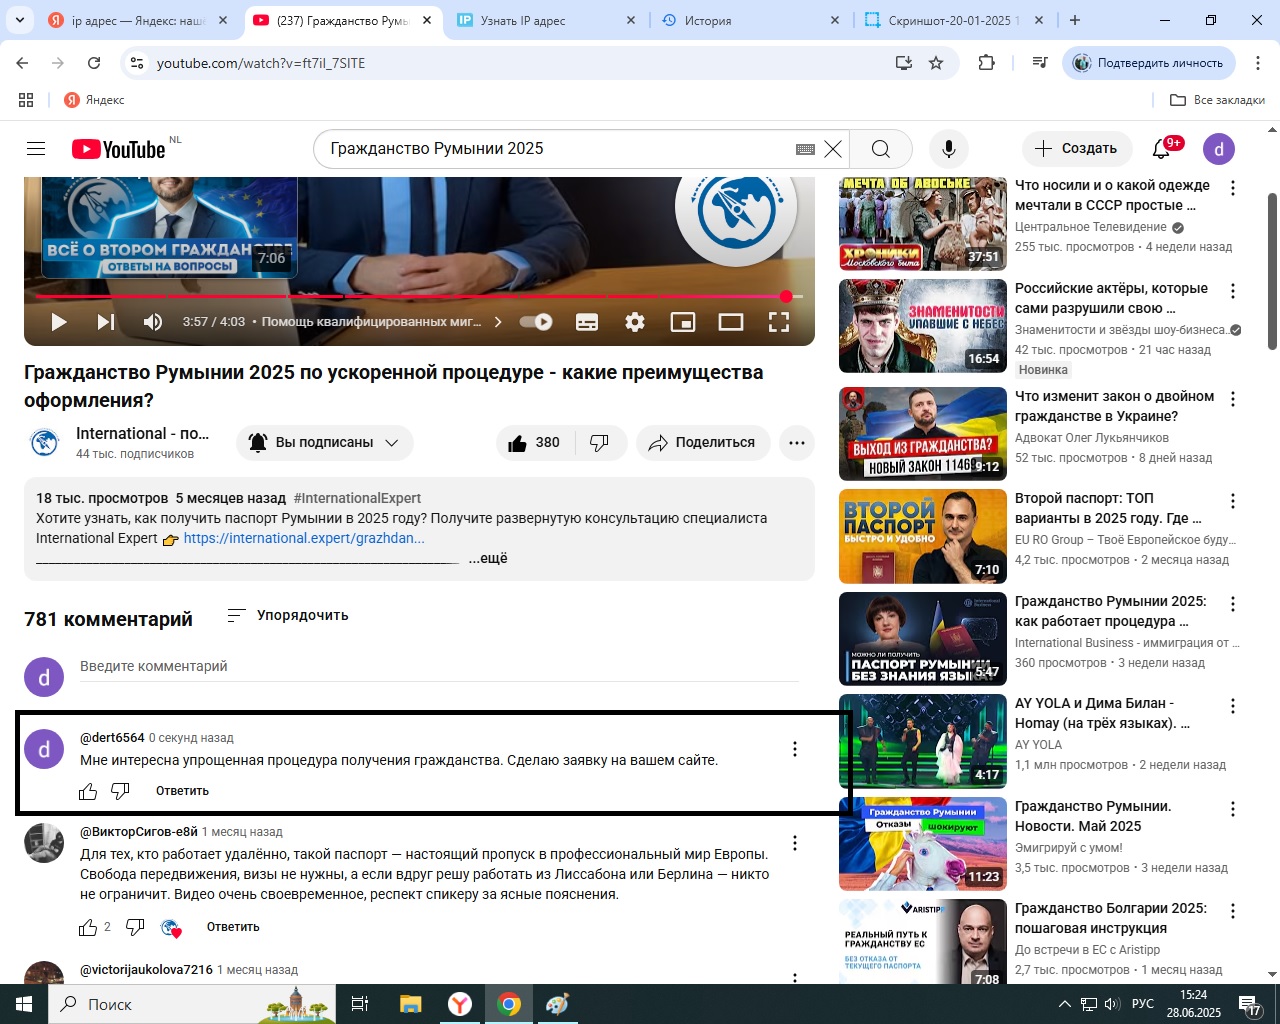Toggle theater mode view
Screen dimensions: 1280x1024
click(731, 322)
